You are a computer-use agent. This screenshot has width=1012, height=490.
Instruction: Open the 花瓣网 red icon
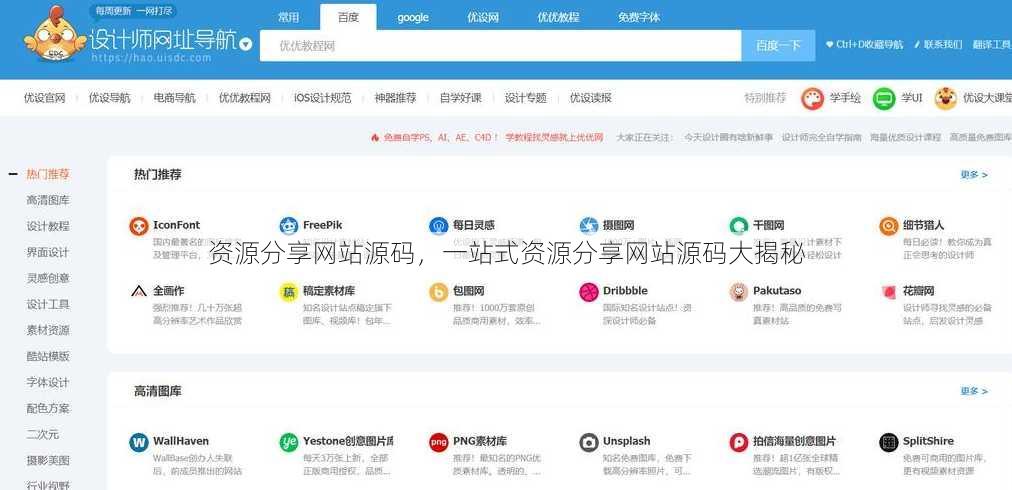coord(889,292)
